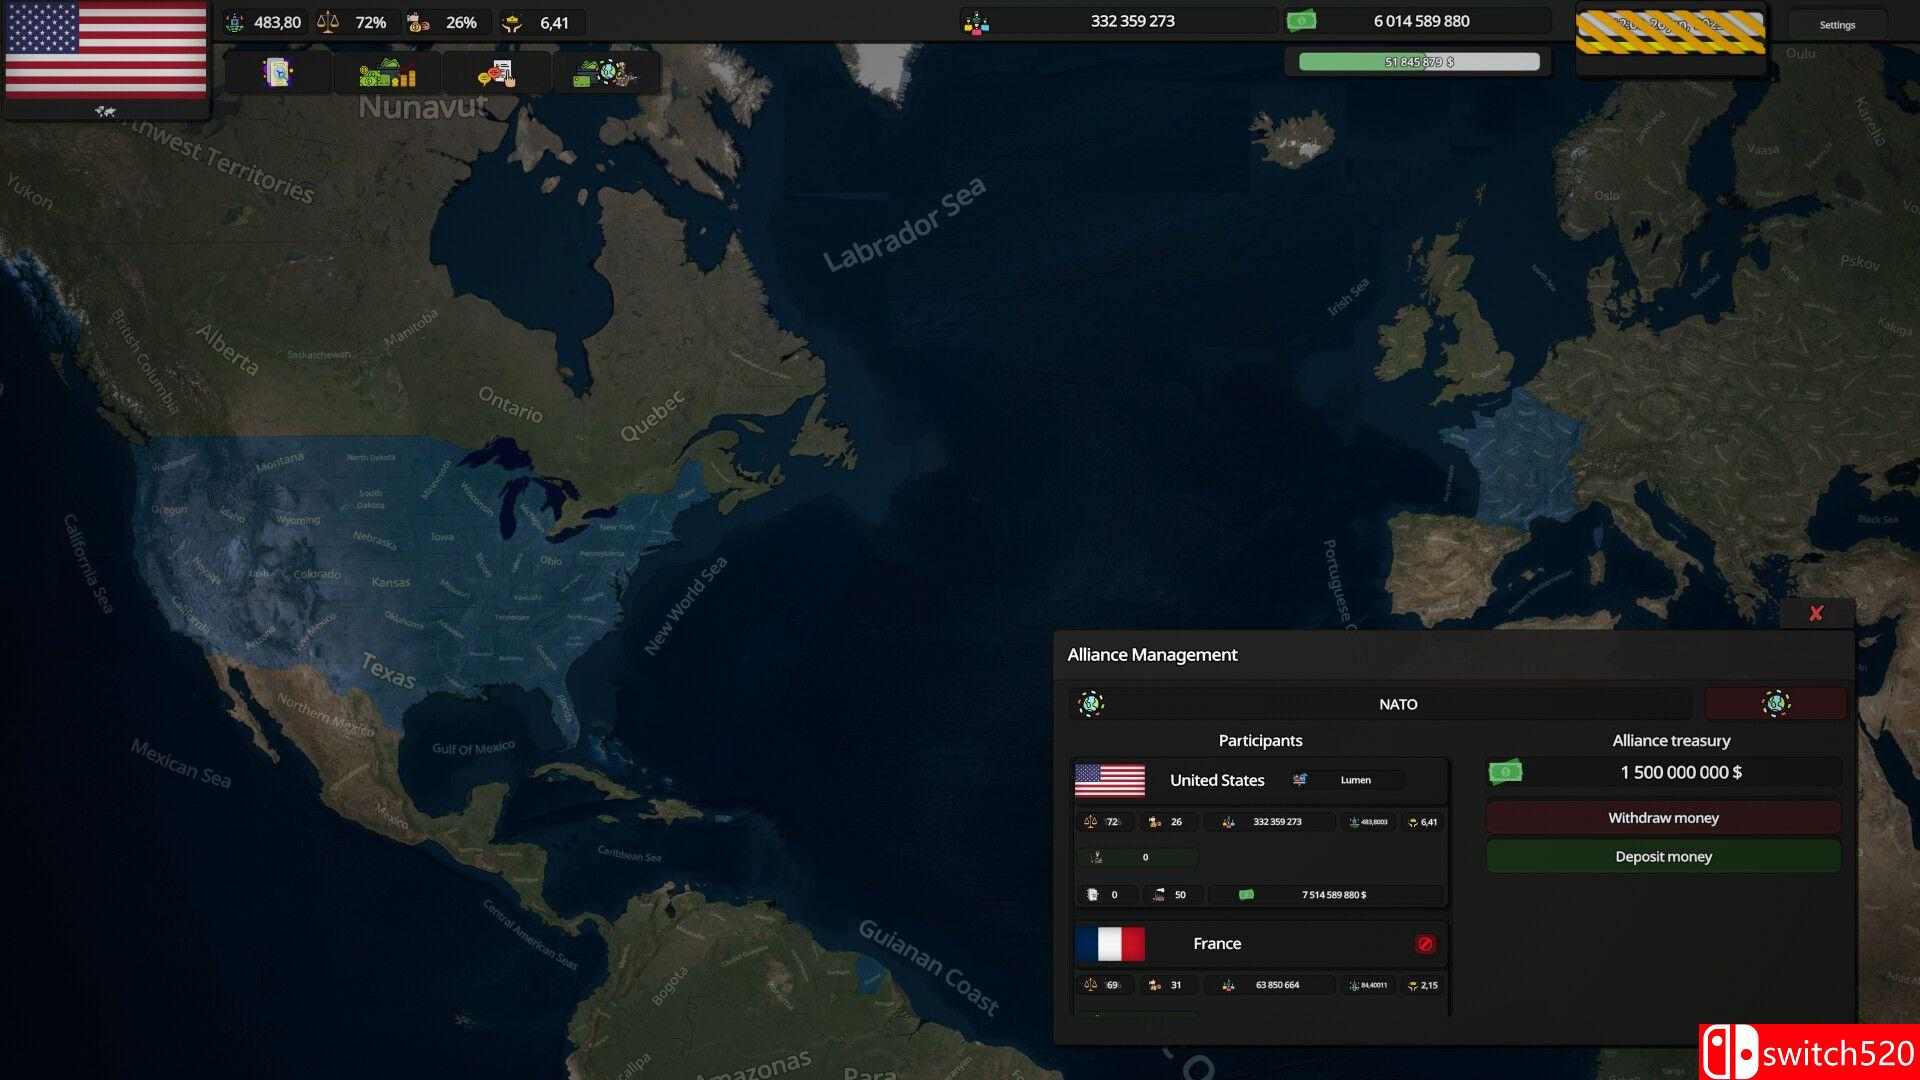
Task: Kick France with red ban icon
Action: click(1425, 944)
